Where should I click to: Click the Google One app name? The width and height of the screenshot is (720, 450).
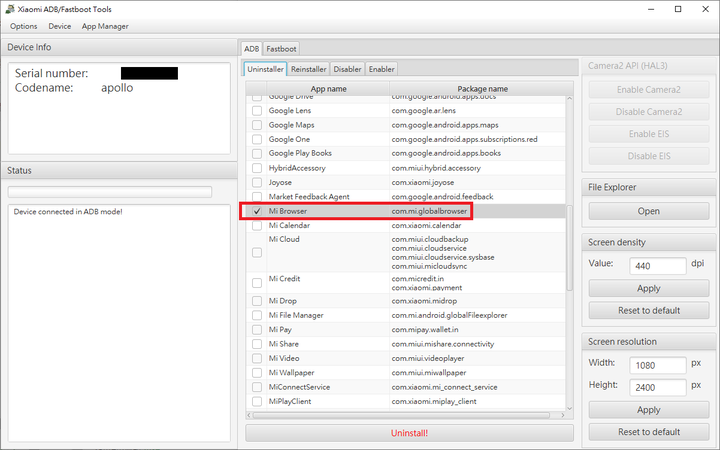pyautogui.click(x=289, y=139)
